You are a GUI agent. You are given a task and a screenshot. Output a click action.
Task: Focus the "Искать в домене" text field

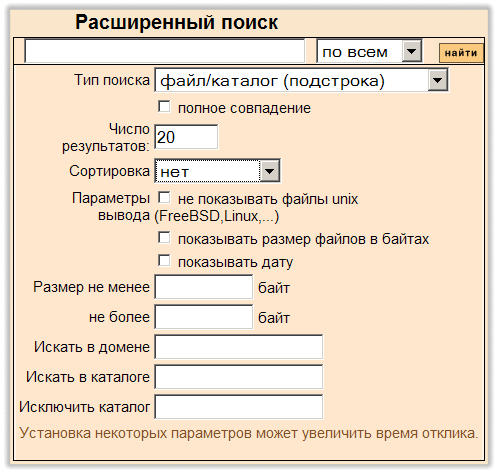pyautogui.click(x=239, y=347)
